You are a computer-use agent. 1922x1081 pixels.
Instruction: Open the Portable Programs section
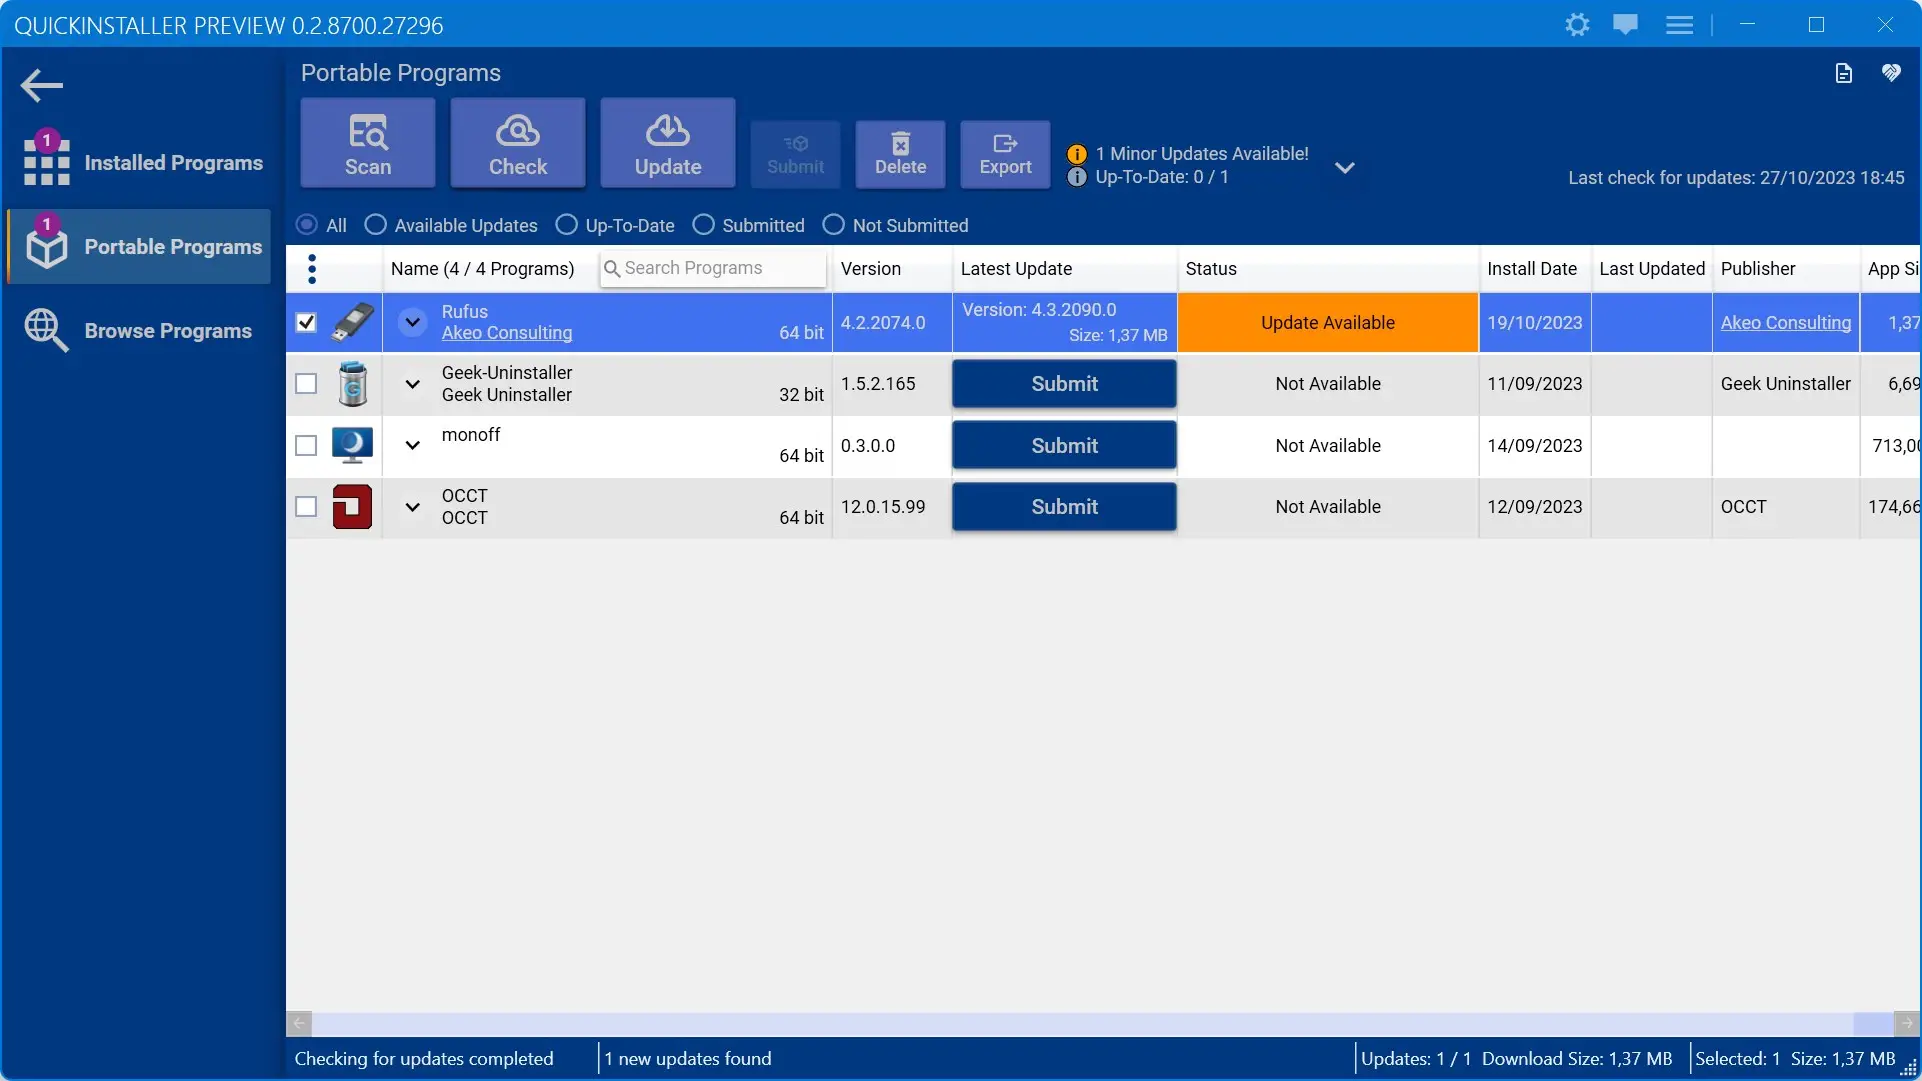pyautogui.click(x=140, y=246)
